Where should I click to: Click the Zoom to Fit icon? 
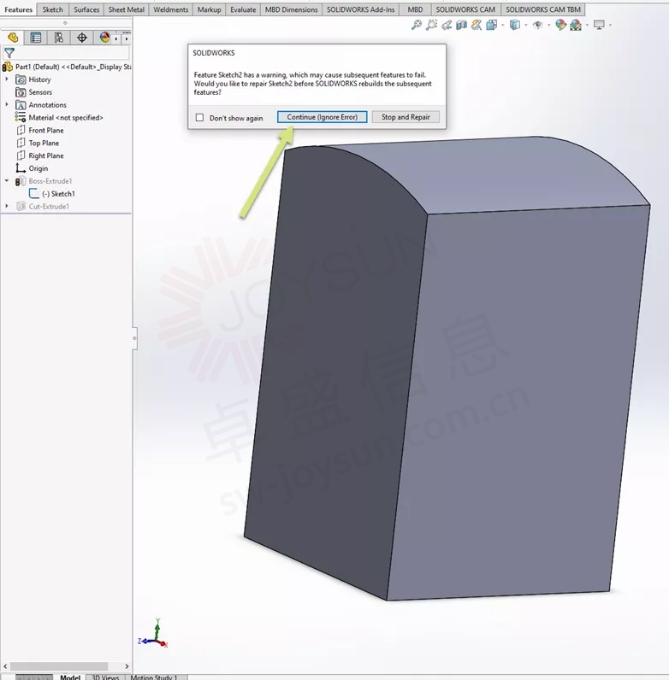click(x=416, y=25)
